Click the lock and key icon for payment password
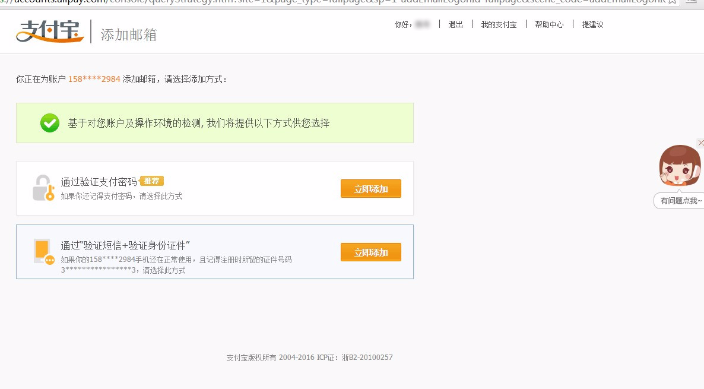This screenshot has height=389, width=704. click(x=44, y=188)
